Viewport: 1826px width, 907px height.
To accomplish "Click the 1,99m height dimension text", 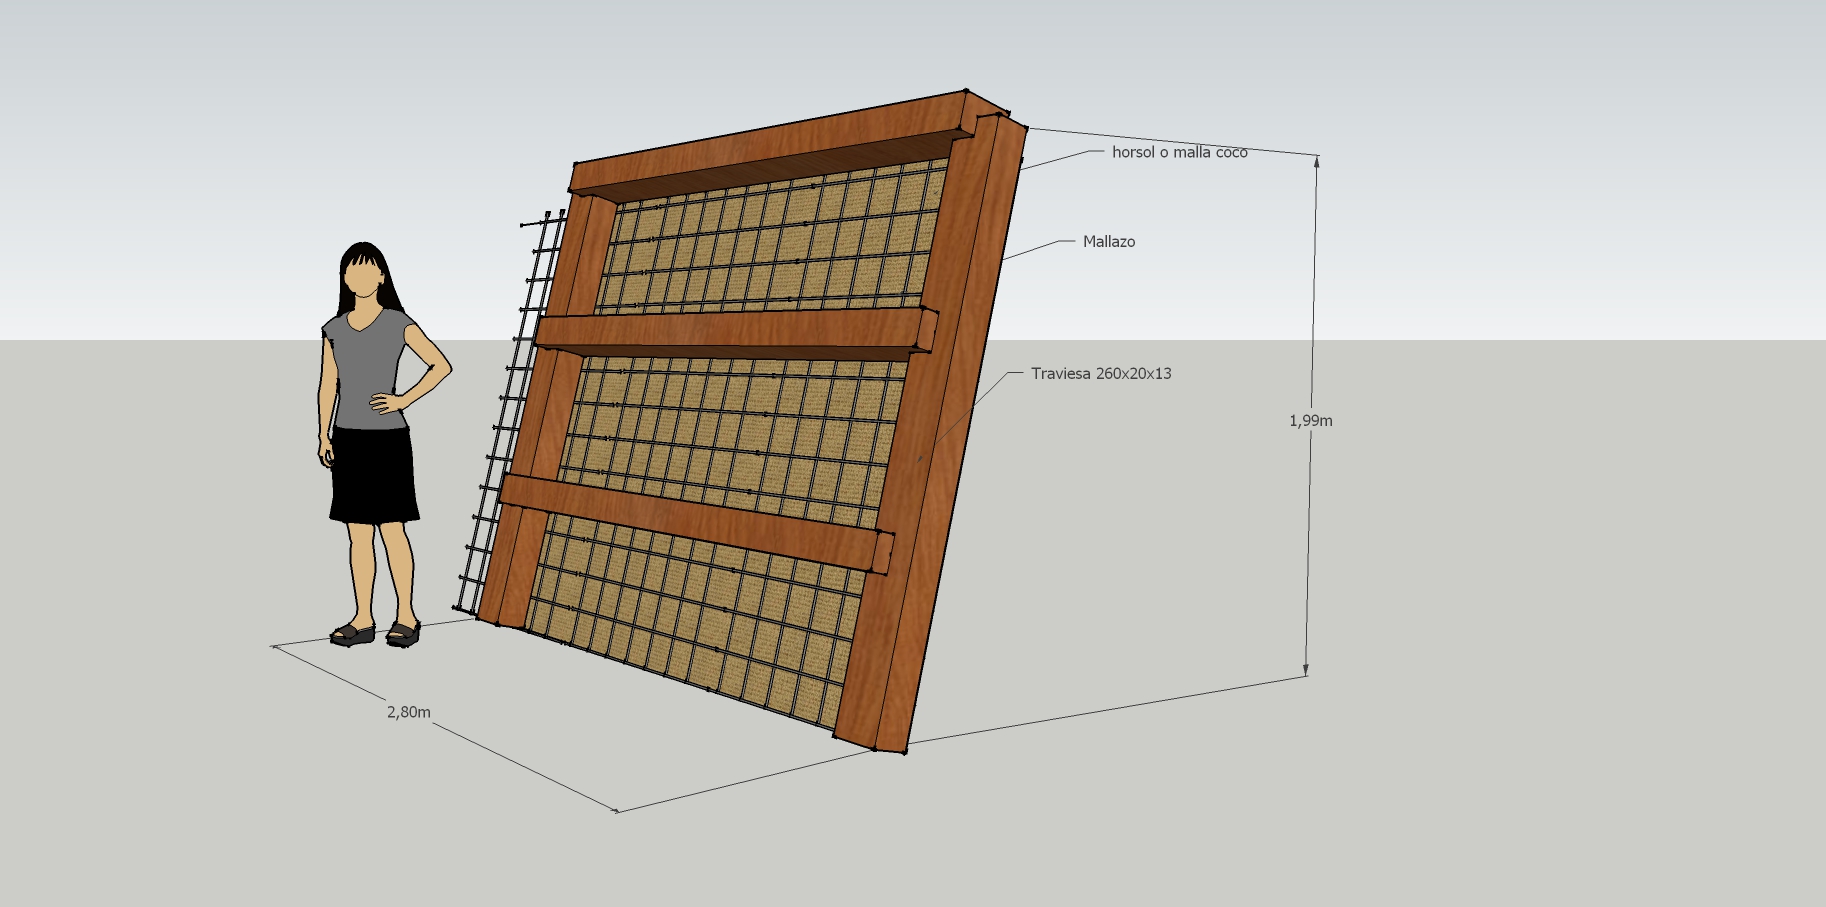I will pyautogui.click(x=1310, y=421).
